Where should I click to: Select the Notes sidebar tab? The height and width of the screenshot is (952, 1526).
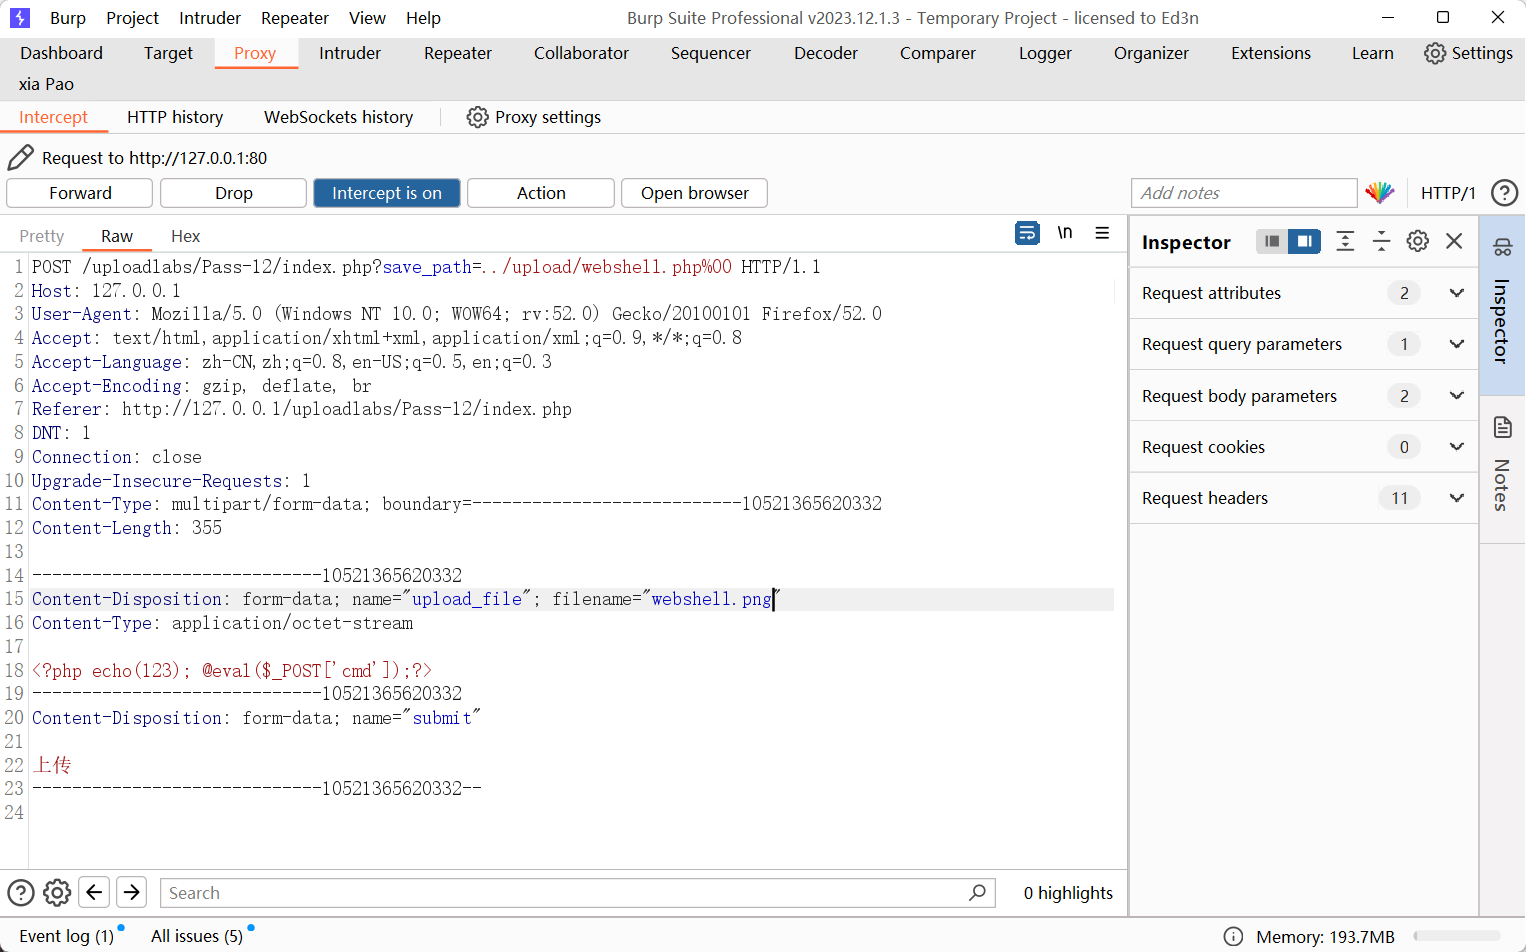[x=1502, y=469]
